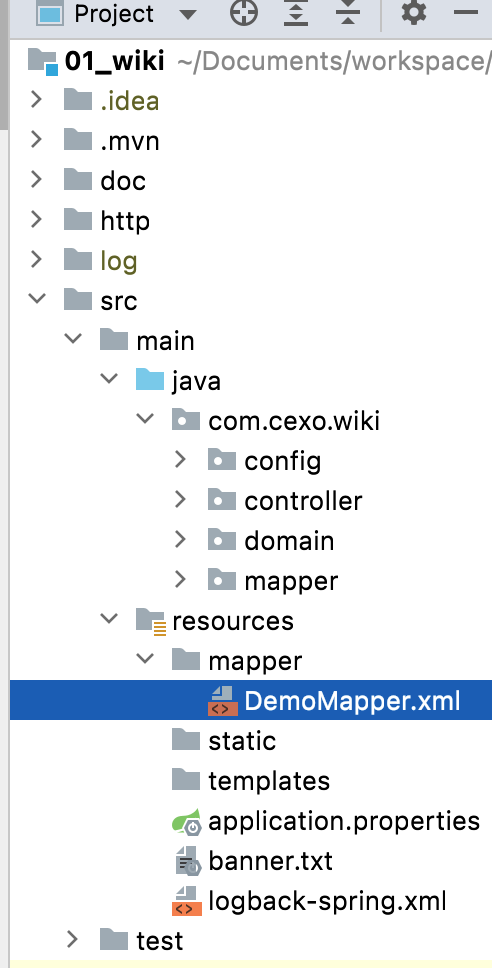Collapse the com.cexo.wiki package chevron
Image resolution: width=492 pixels, height=968 pixels.
pyautogui.click(x=145, y=419)
